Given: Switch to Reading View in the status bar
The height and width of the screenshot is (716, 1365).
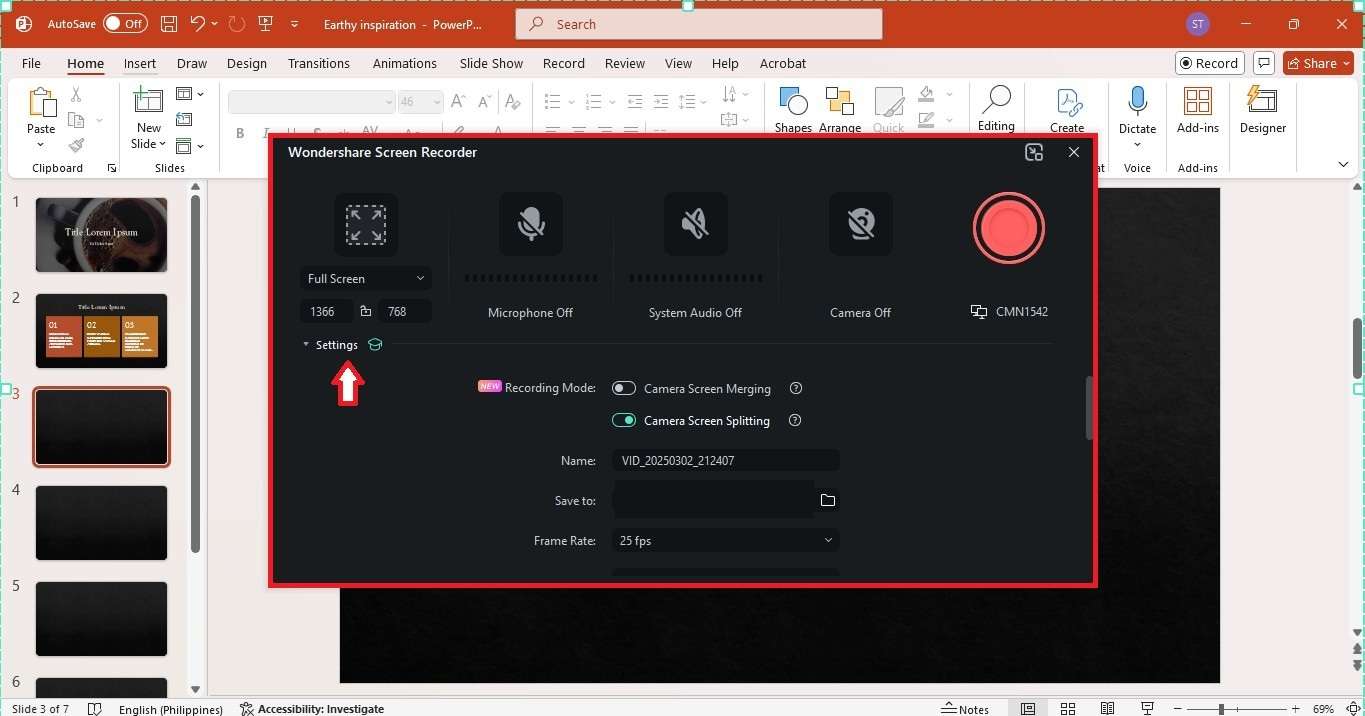Looking at the screenshot, I should [1107, 709].
